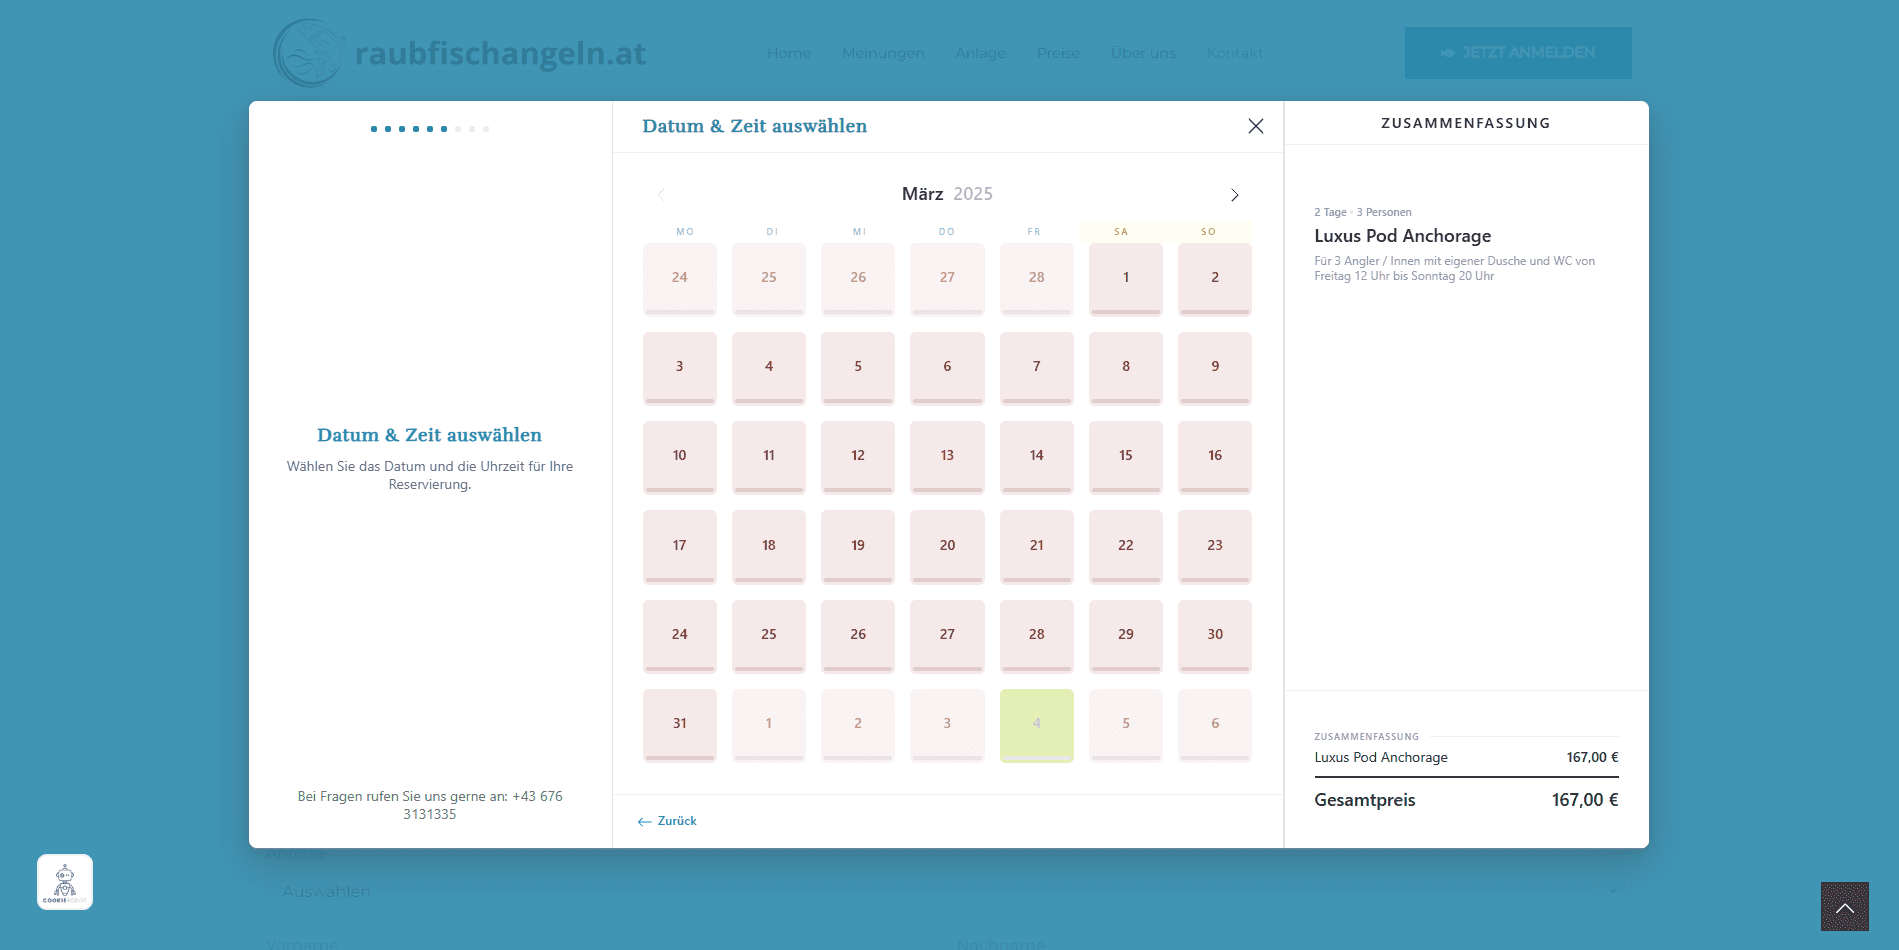Click the '2 Tage' label in summary
The width and height of the screenshot is (1899, 950).
(1330, 212)
